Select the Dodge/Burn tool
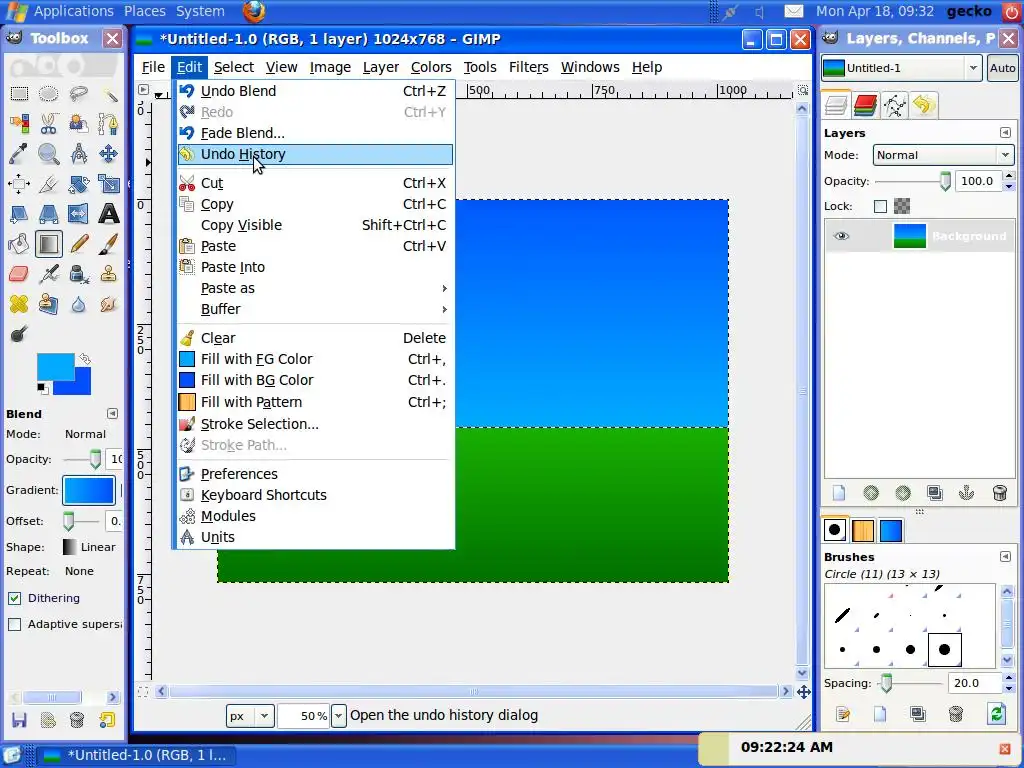Image resolution: width=1024 pixels, height=768 pixels. pos(19,334)
